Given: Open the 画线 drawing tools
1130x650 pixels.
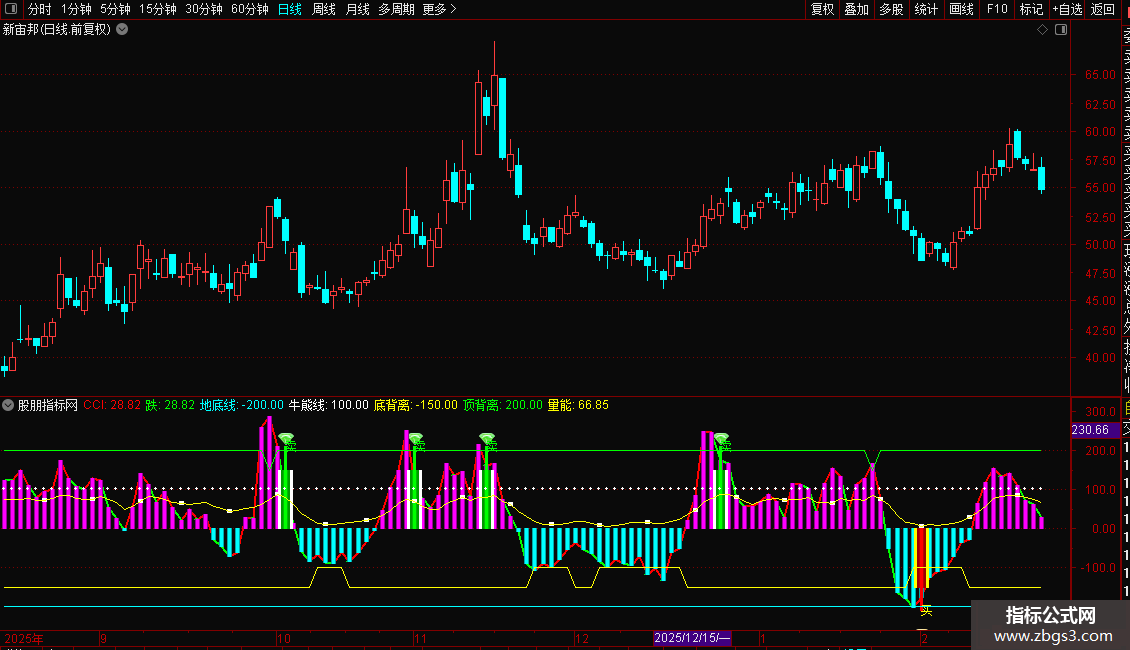Looking at the screenshot, I should tap(961, 9).
